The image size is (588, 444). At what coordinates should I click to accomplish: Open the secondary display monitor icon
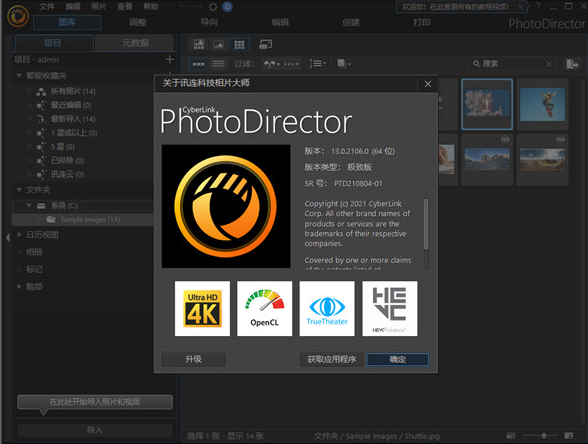(x=266, y=45)
